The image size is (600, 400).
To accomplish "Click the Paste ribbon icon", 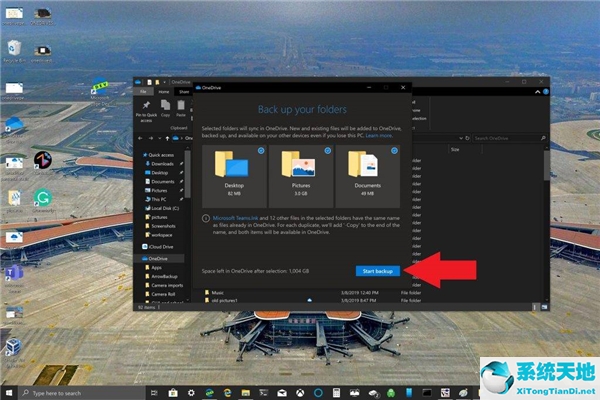I will pyautogui.click(x=181, y=109).
